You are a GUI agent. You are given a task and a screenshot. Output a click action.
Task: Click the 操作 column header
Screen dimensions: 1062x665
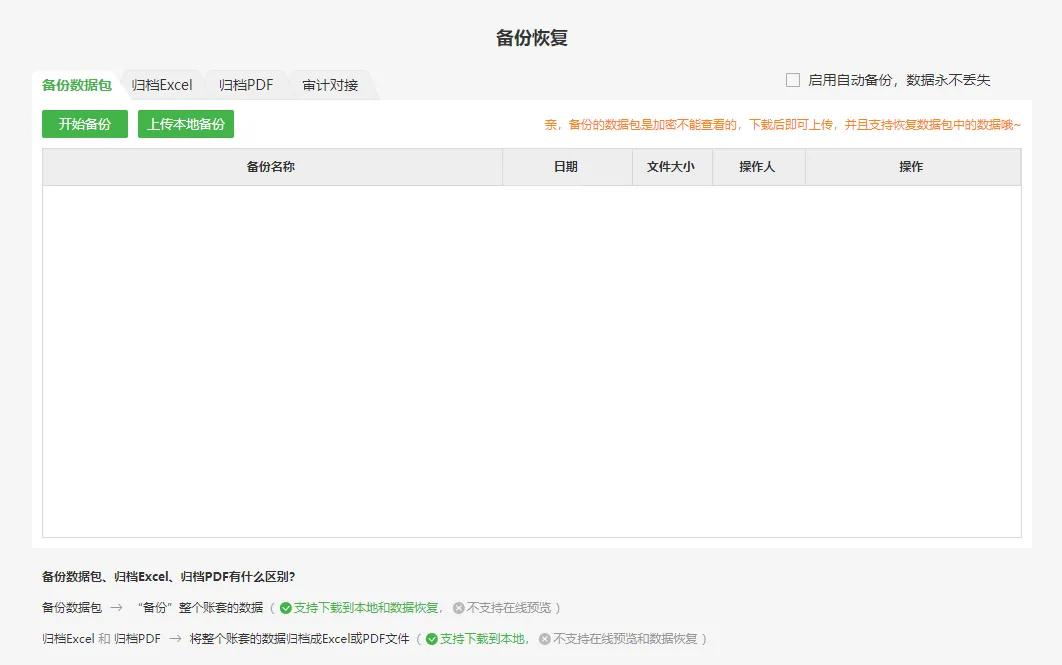pos(911,167)
